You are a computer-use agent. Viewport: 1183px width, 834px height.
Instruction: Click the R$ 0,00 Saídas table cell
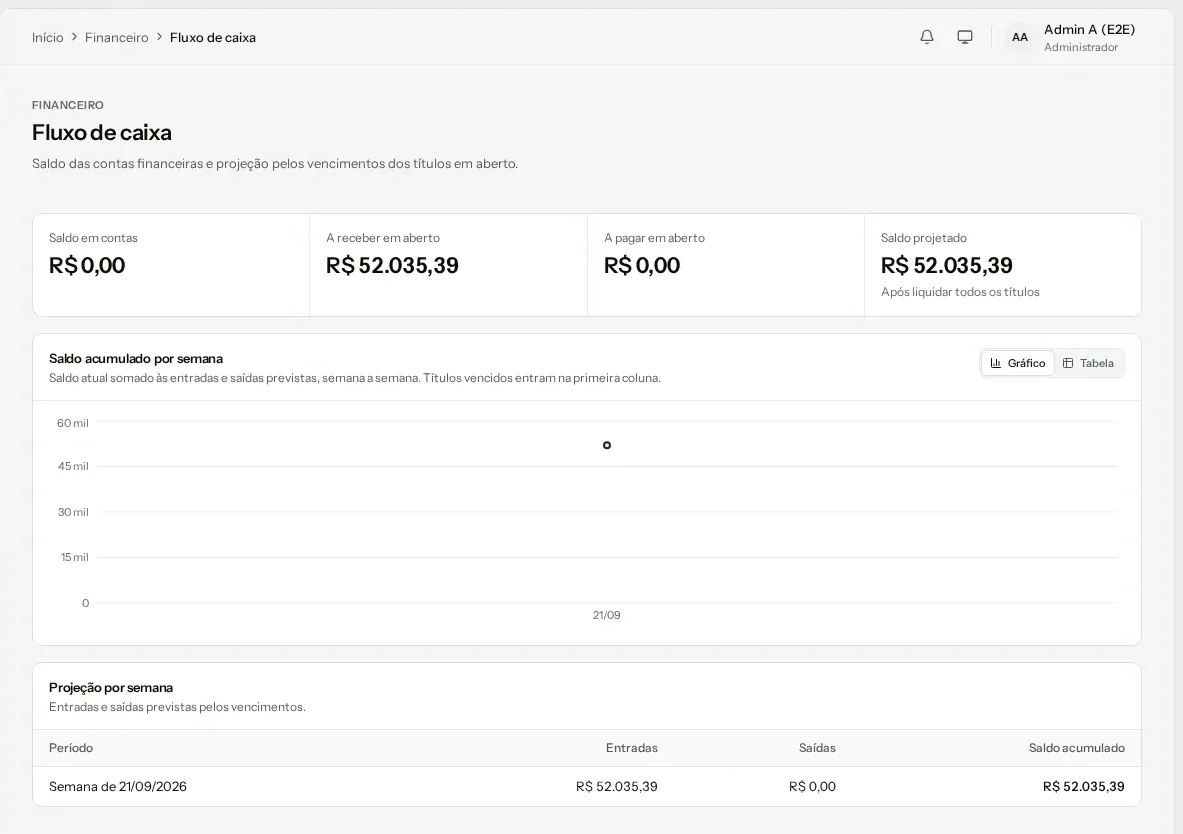pyautogui.click(x=812, y=786)
